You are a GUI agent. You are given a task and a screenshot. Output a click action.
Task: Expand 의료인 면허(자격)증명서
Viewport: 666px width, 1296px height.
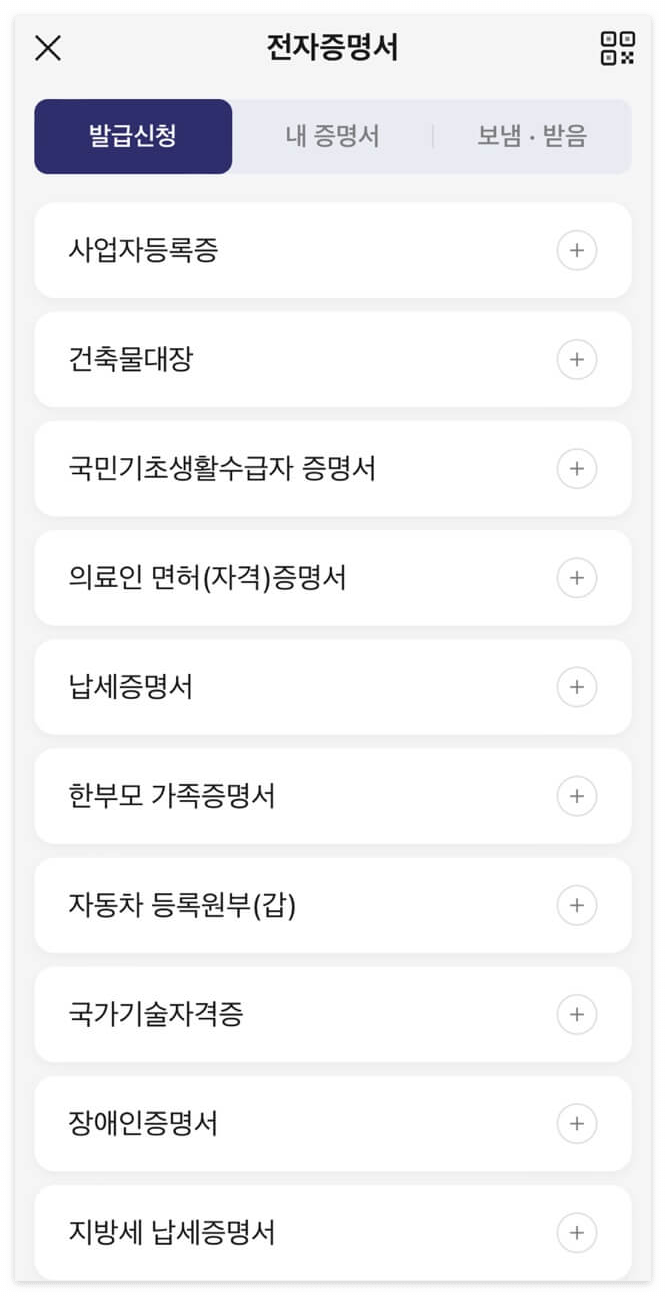[577, 578]
